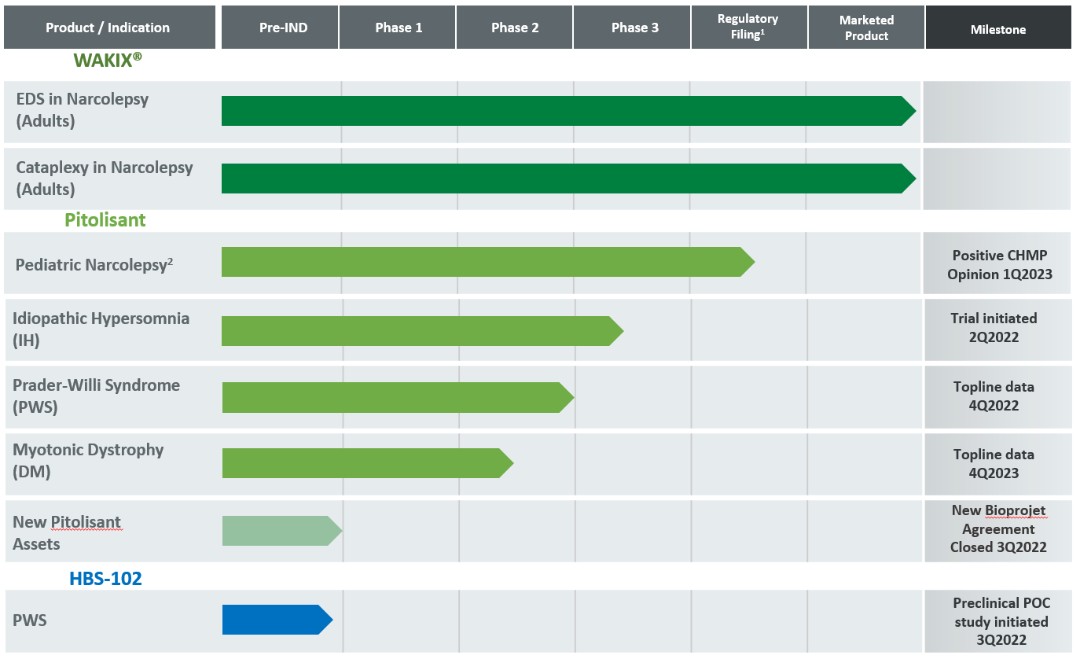Select the EDS in Narcolepsy (Adults) label
Image resolution: width=1080 pixels, height=659 pixels.
pos(82,109)
